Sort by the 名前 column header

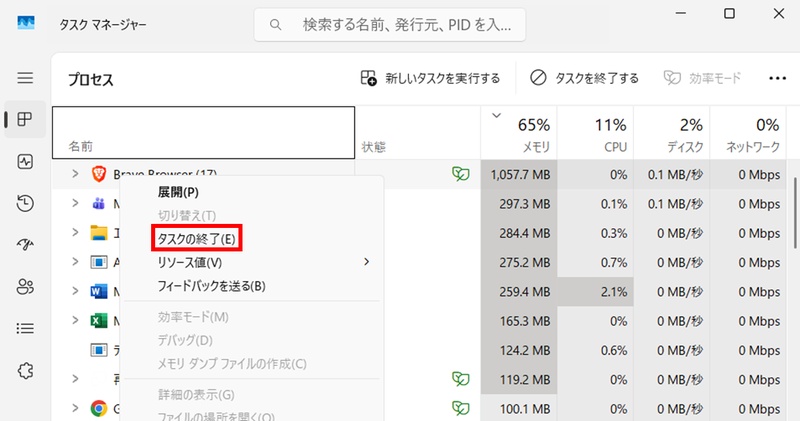204,133
